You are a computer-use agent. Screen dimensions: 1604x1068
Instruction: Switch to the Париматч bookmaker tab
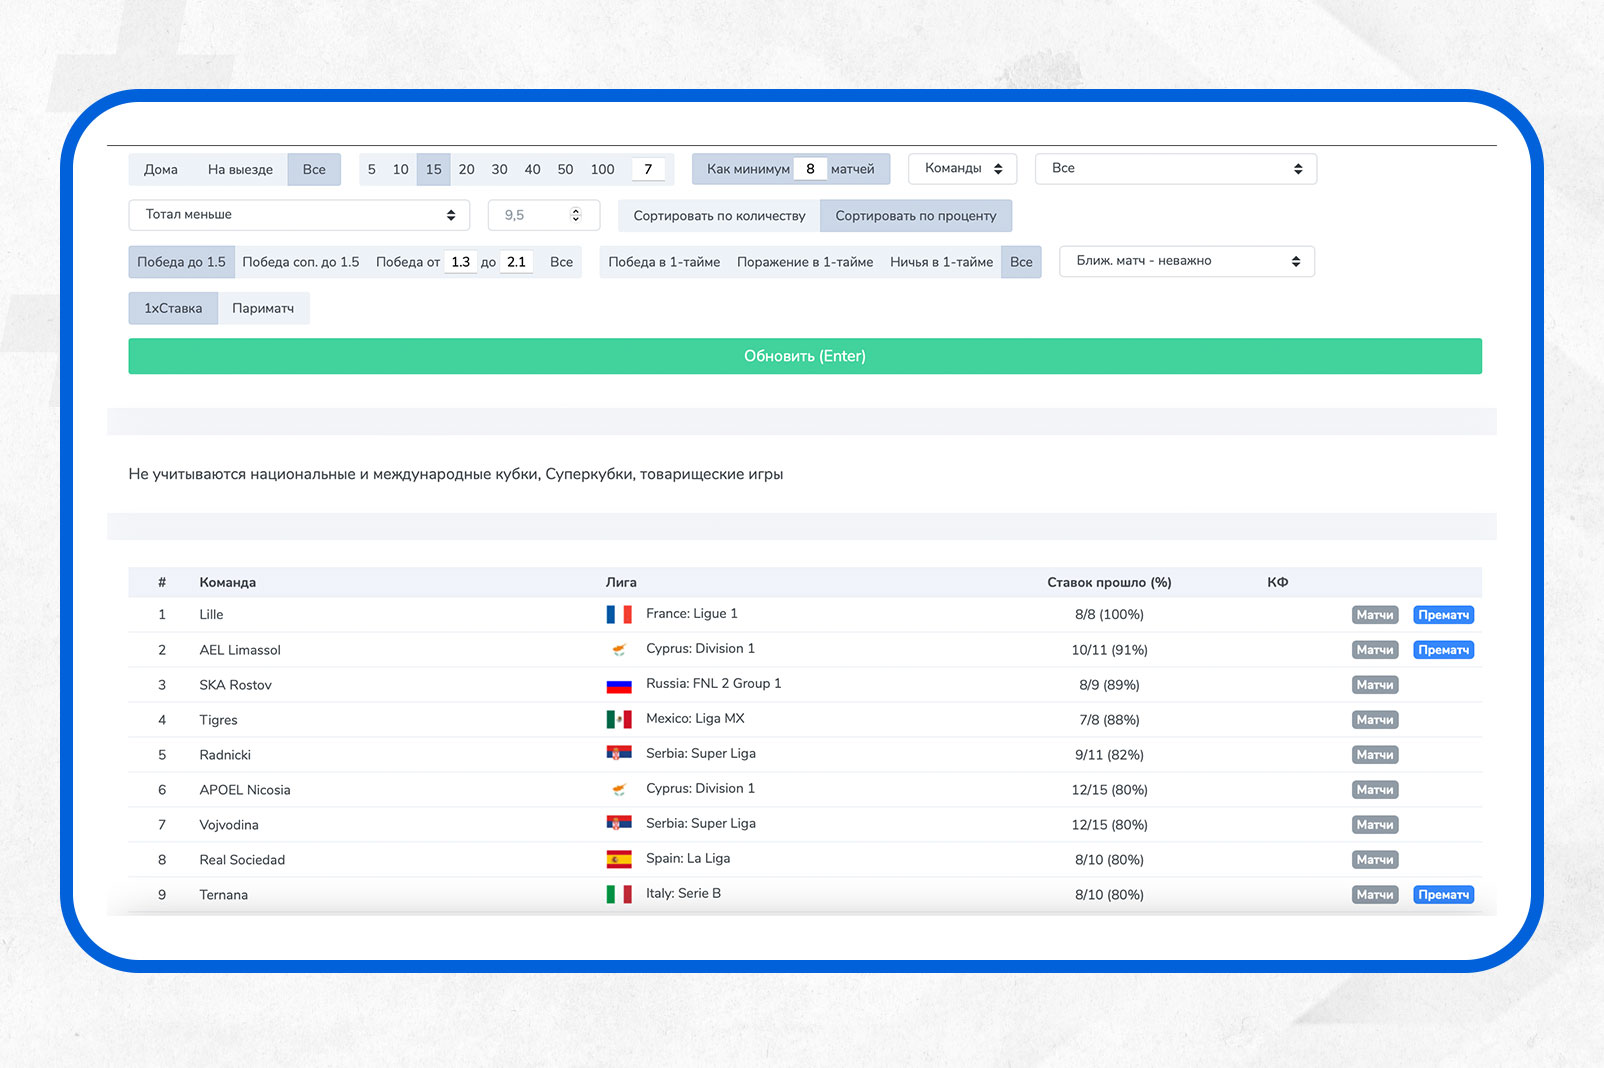pyautogui.click(x=263, y=309)
